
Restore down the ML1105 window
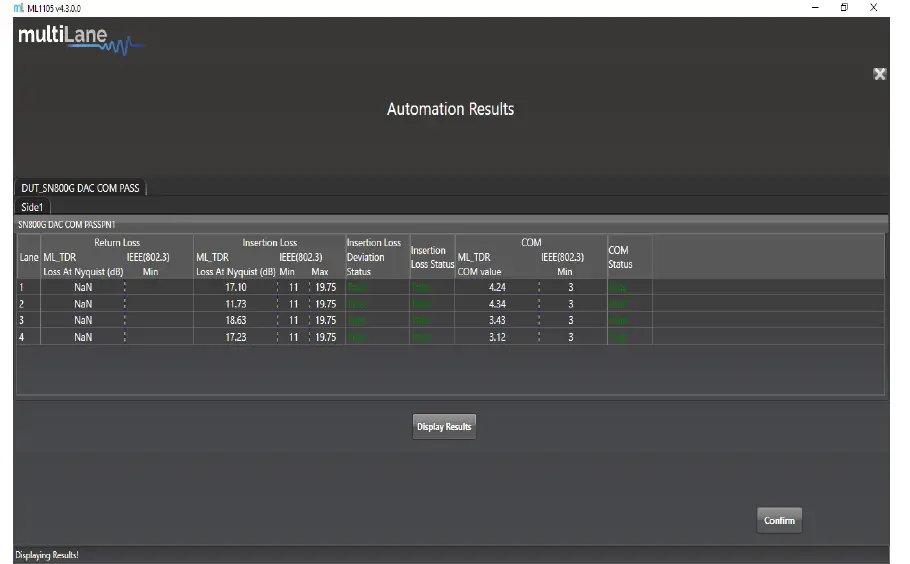(x=844, y=8)
